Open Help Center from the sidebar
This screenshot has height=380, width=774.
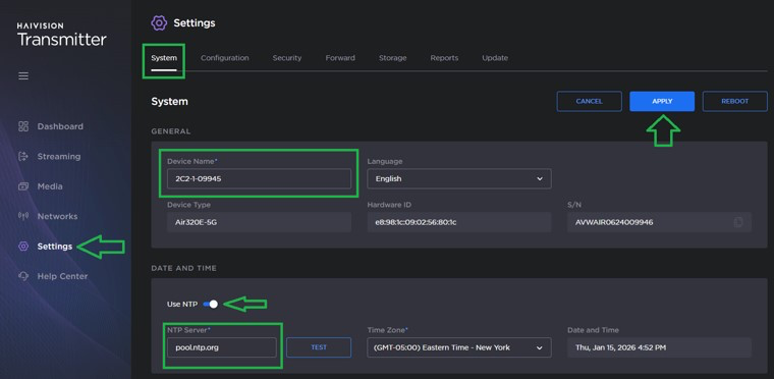pyautogui.click(x=63, y=276)
